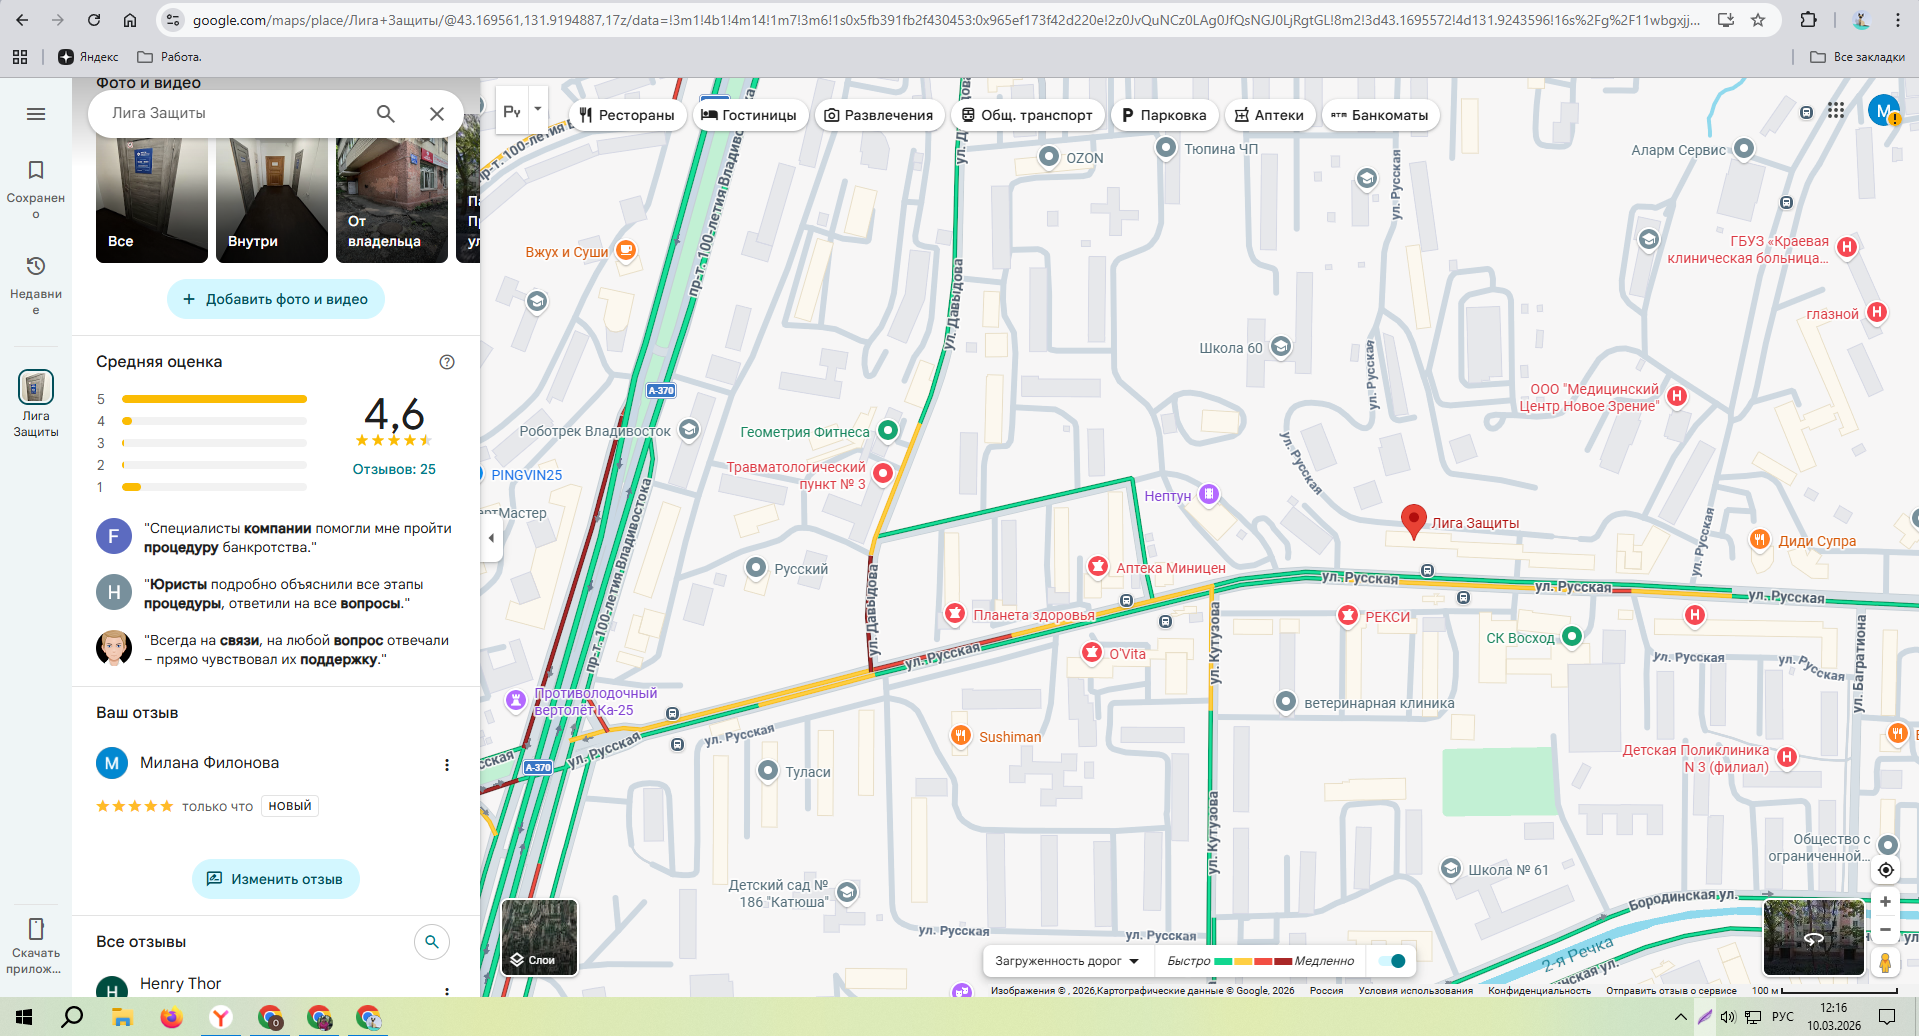
Task: Open the Ру language dropdown arrow
Action: (538, 109)
